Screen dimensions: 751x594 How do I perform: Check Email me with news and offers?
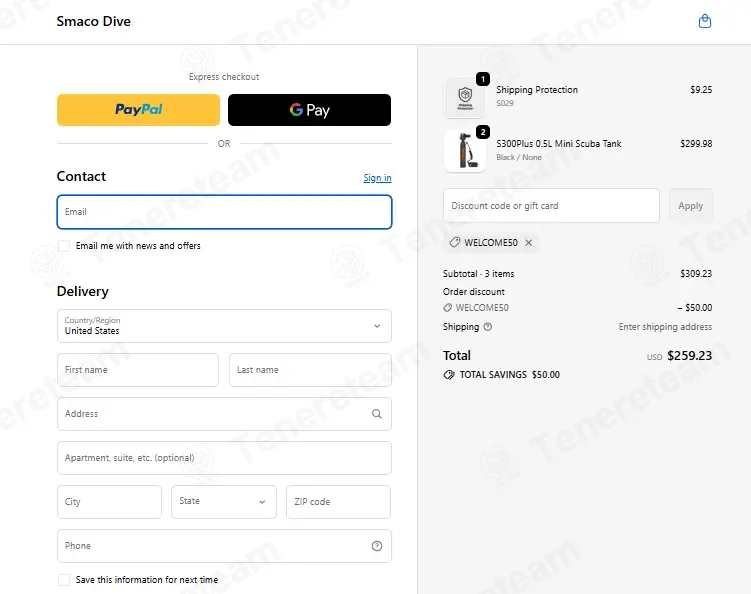coord(64,246)
